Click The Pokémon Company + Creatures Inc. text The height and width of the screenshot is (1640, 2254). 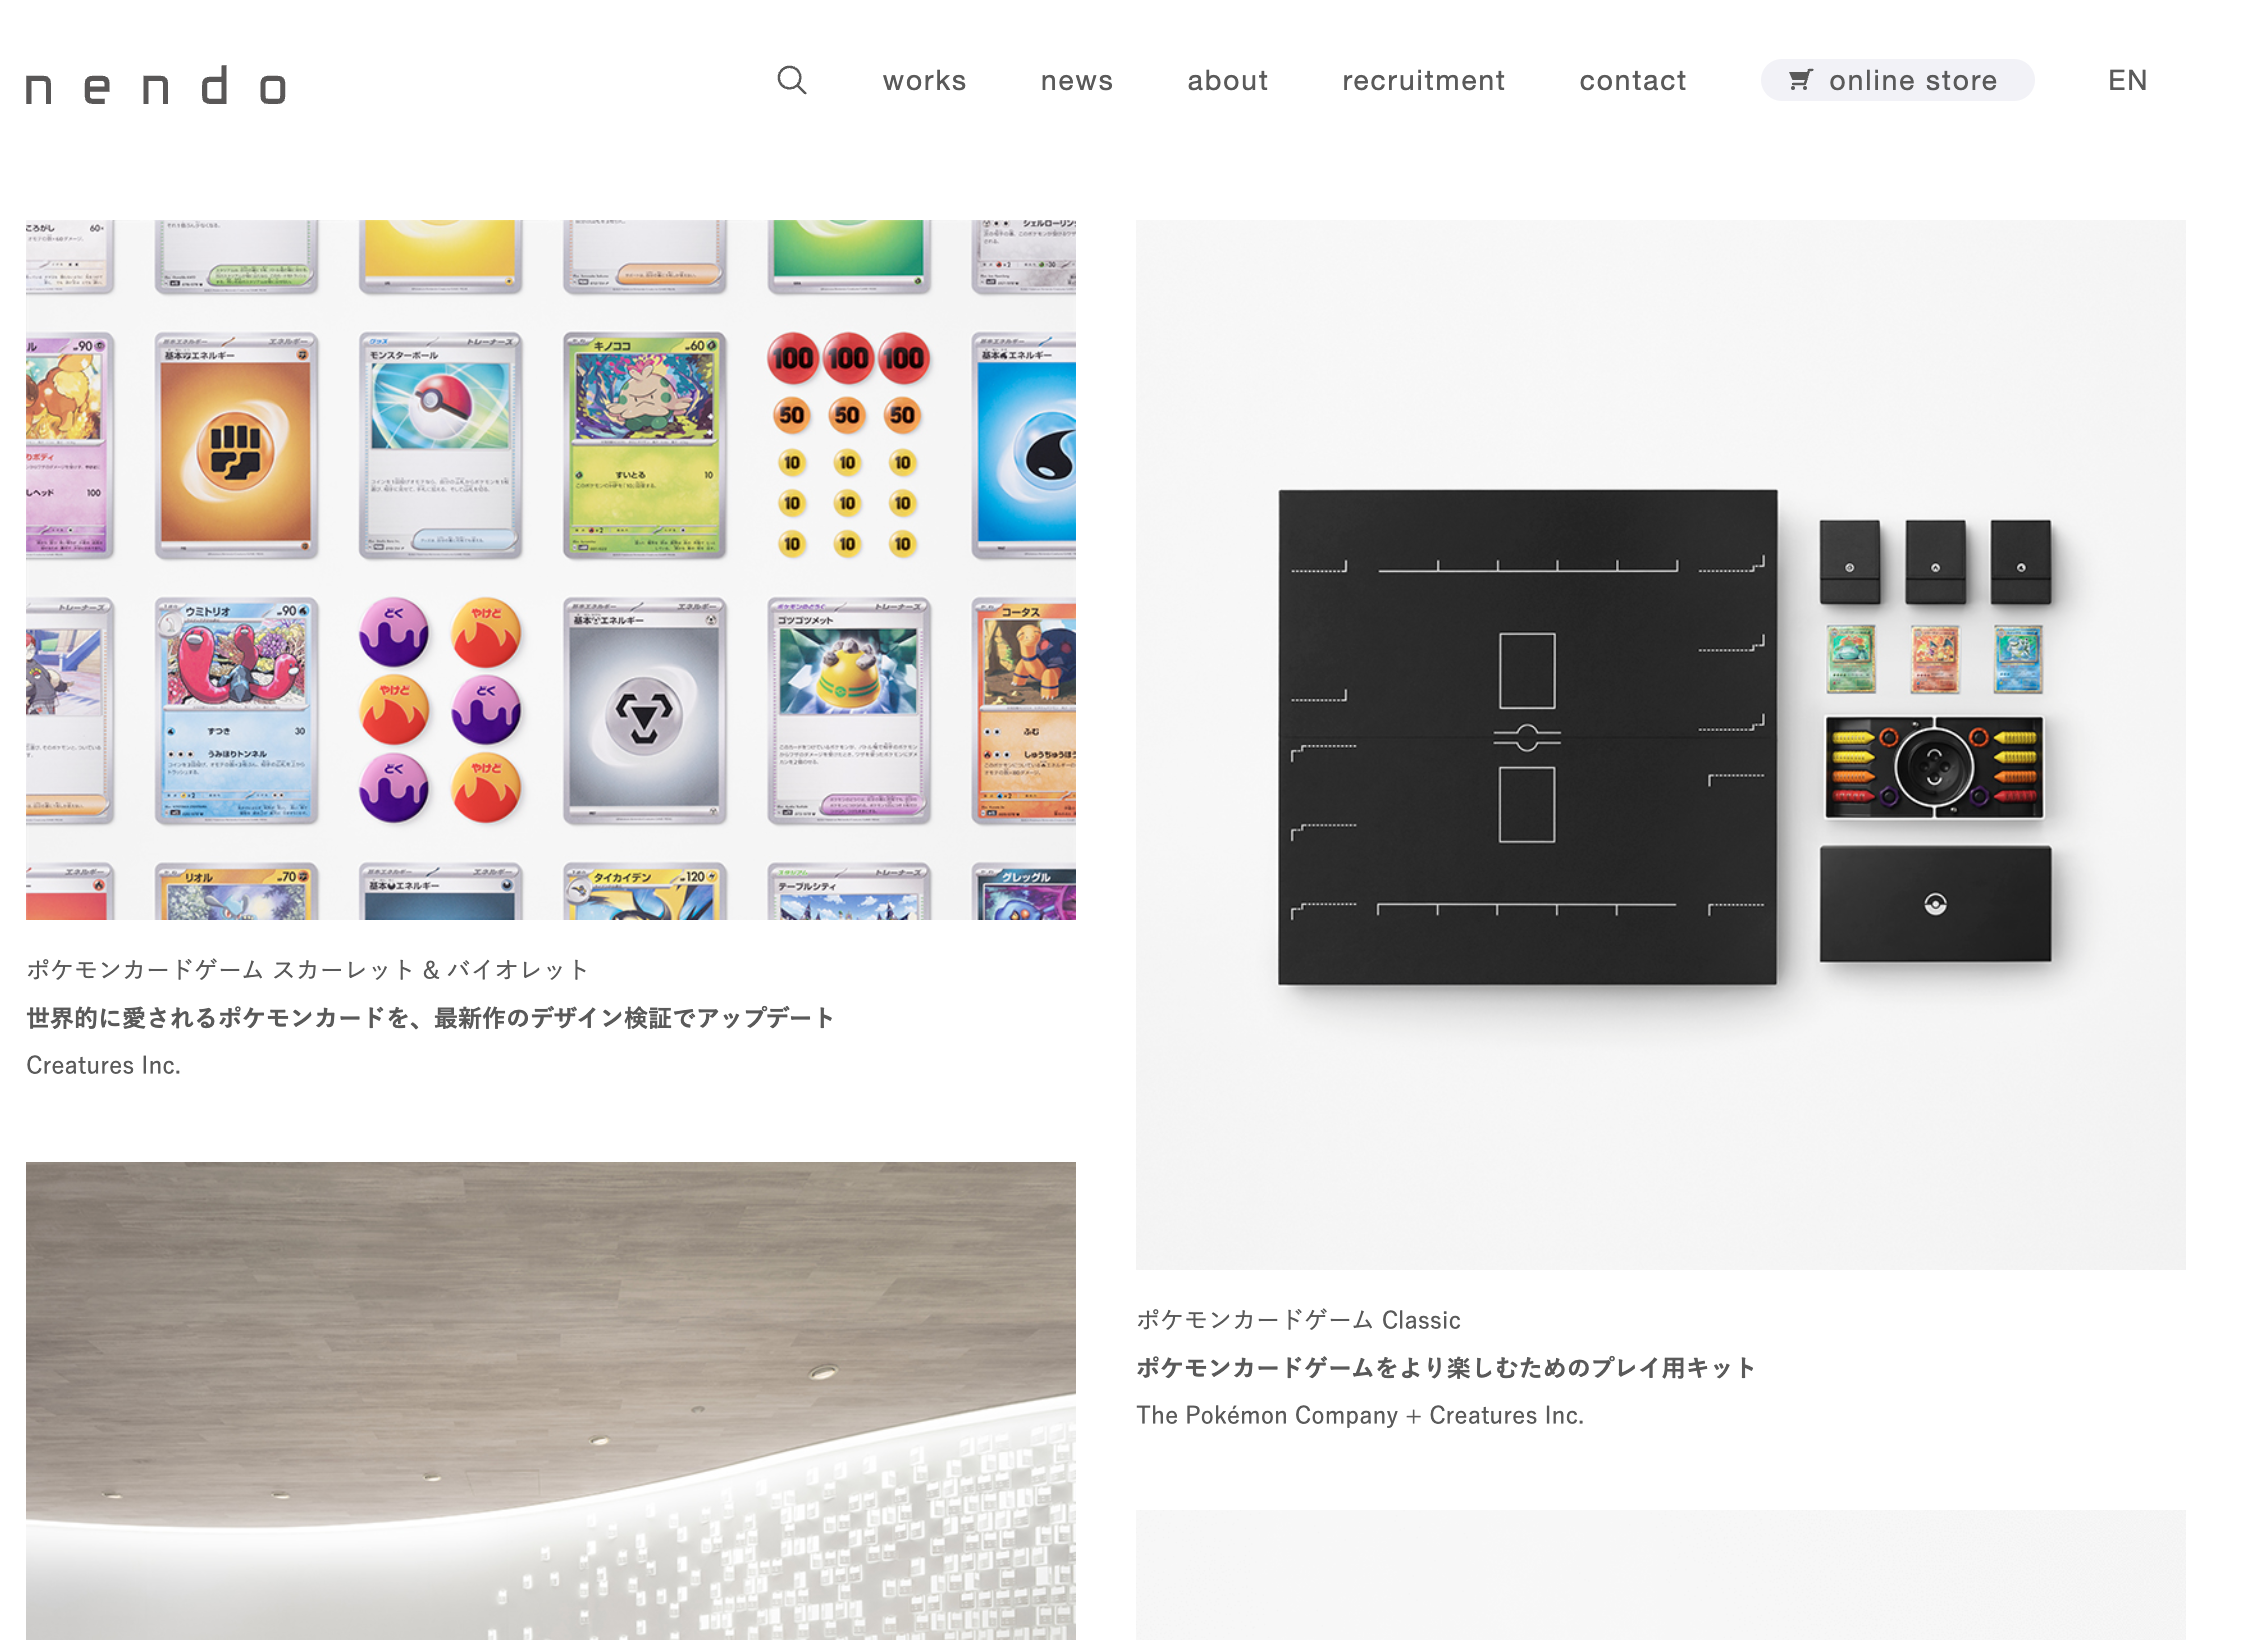[1360, 1416]
